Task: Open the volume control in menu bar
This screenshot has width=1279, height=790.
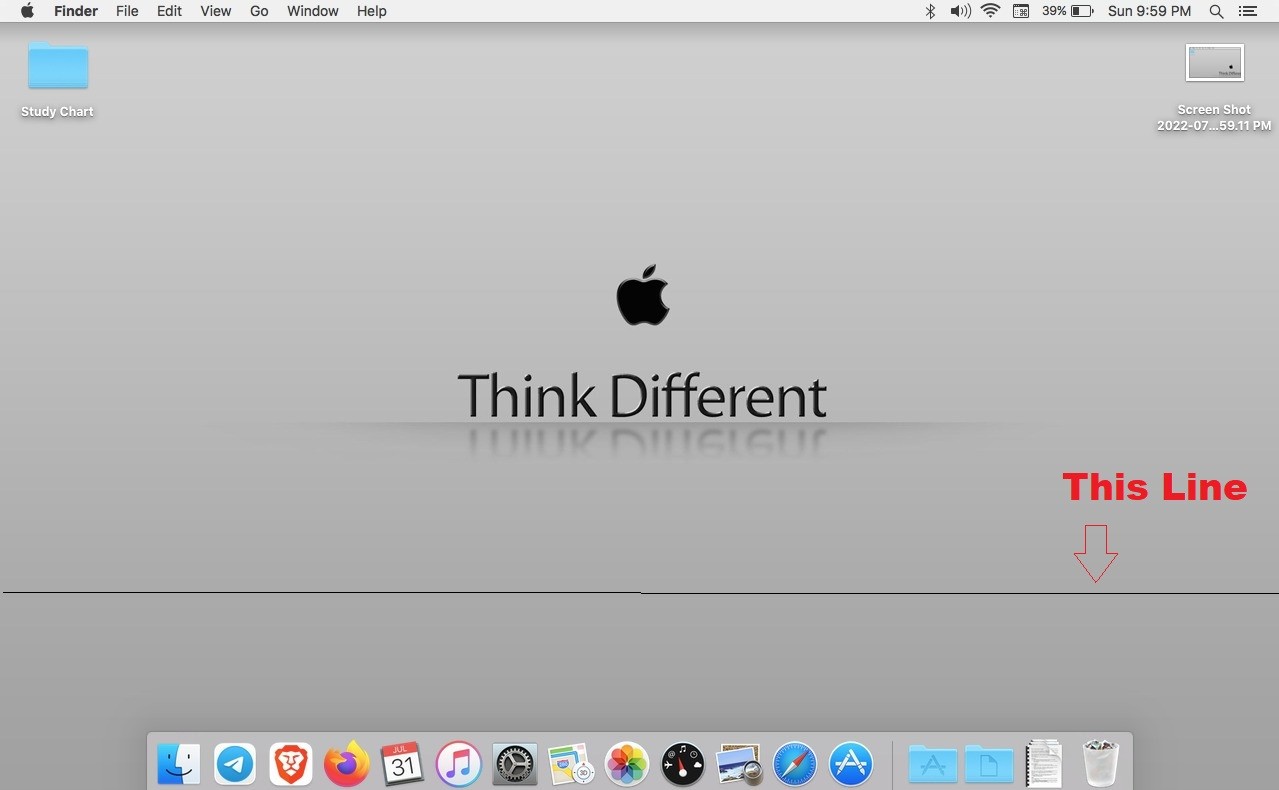Action: [961, 11]
